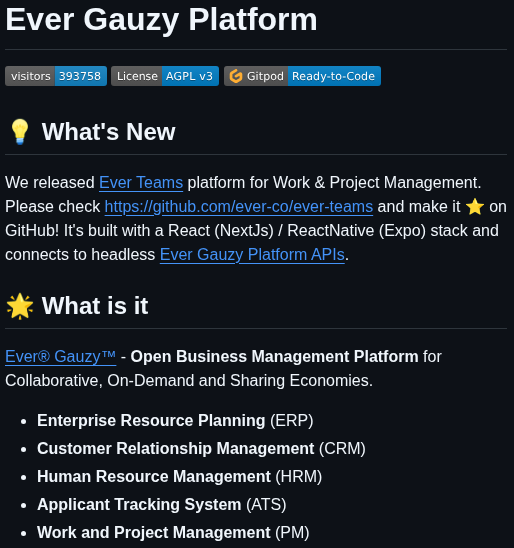Click the lightbulb emoji beside What's New
This screenshot has width=514, height=548.
[20, 132]
